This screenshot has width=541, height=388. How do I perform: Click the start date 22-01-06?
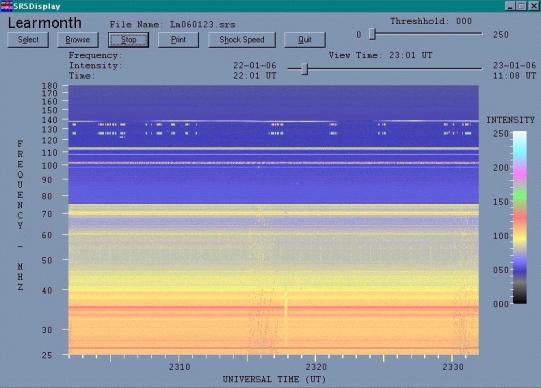[x=255, y=65]
